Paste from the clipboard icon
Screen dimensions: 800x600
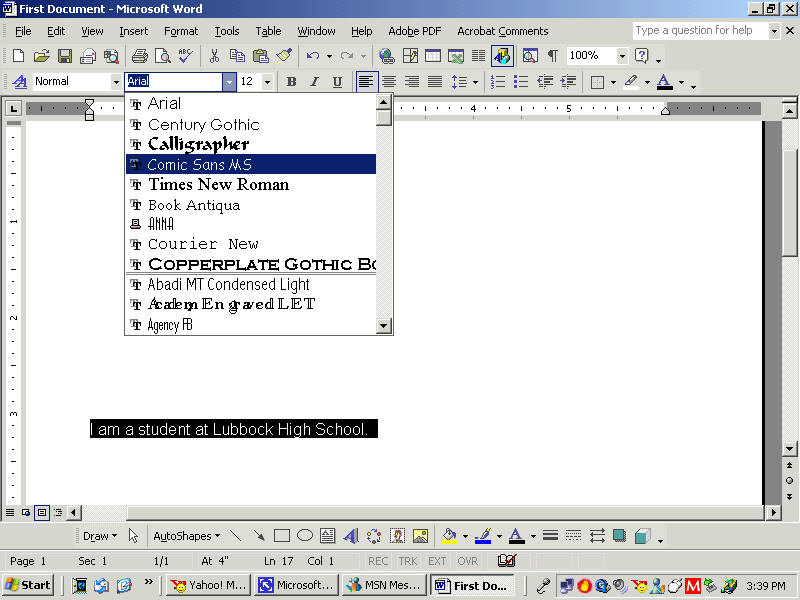pyautogui.click(x=261, y=56)
